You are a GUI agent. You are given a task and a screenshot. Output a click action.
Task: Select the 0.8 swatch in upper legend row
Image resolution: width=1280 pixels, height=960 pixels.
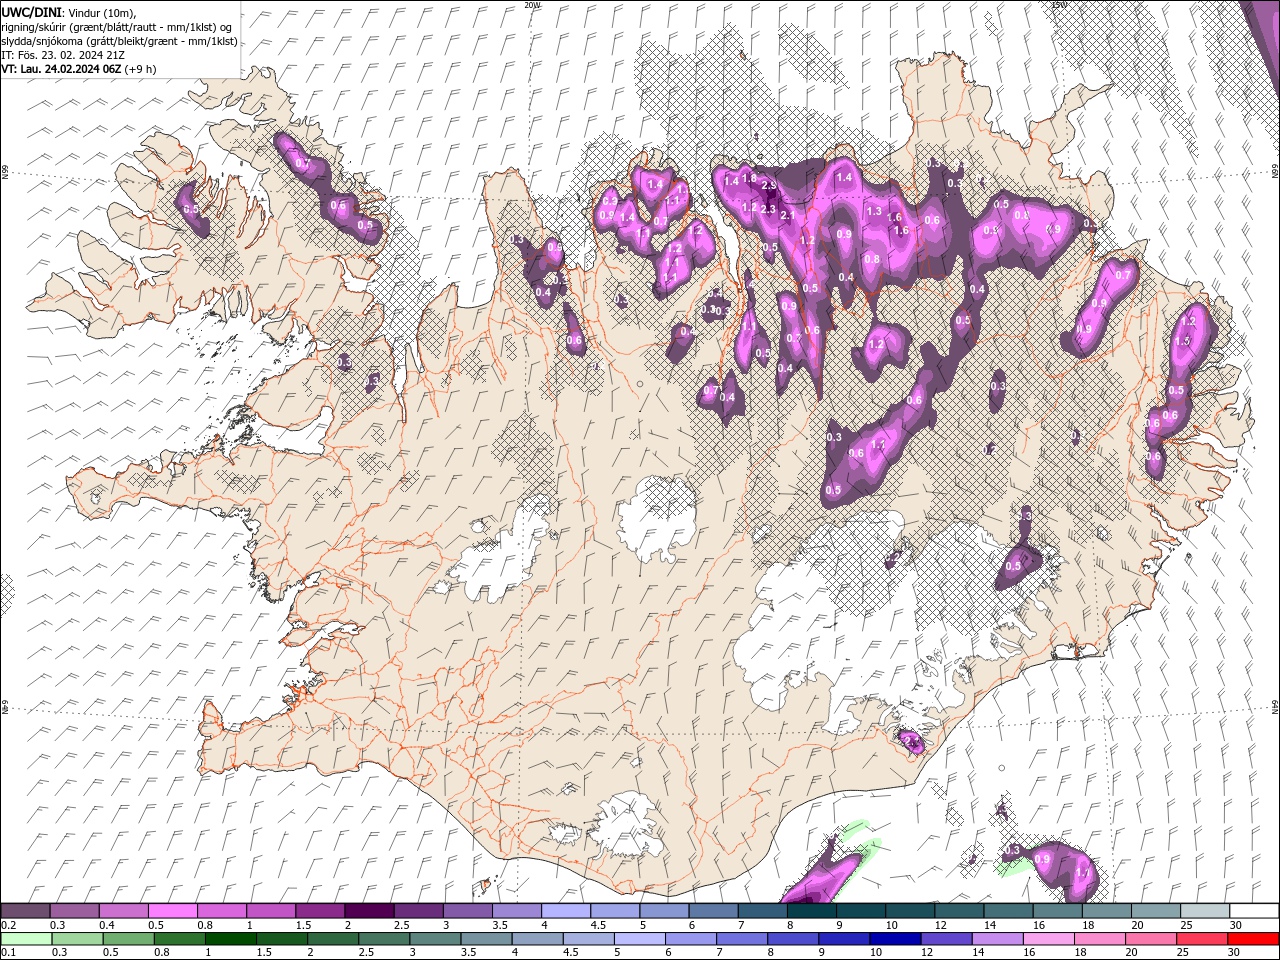[221, 911]
